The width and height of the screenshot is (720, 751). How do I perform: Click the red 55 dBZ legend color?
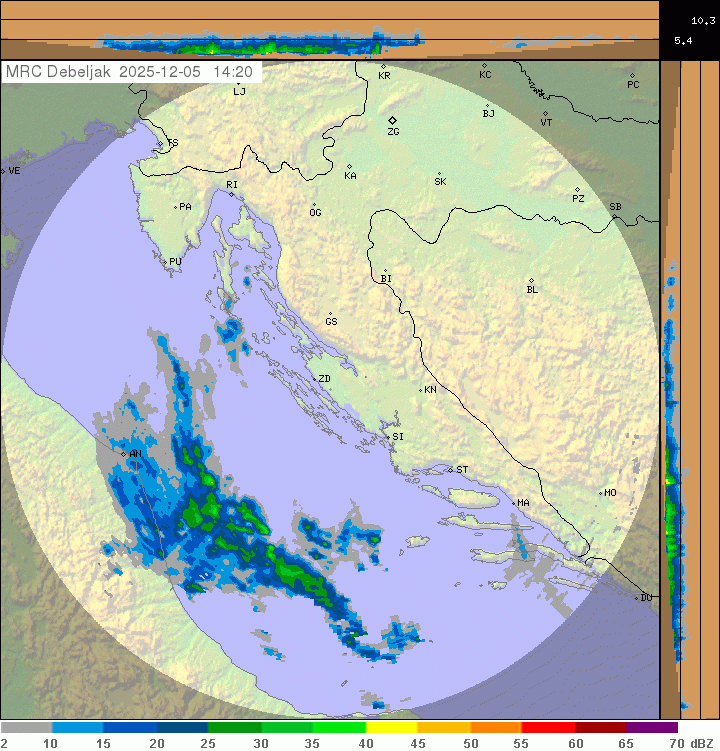point(548,728)
